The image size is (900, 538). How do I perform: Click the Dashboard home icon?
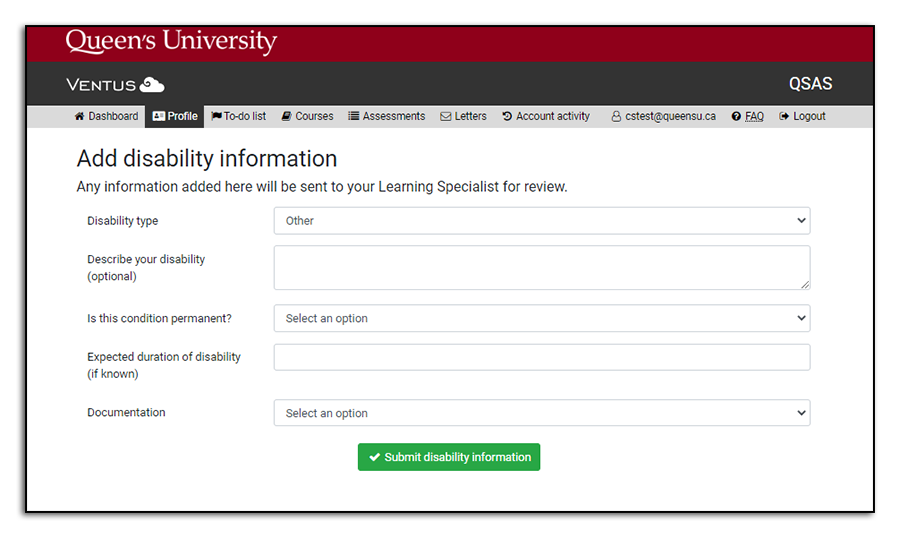(x=79, y=116)
